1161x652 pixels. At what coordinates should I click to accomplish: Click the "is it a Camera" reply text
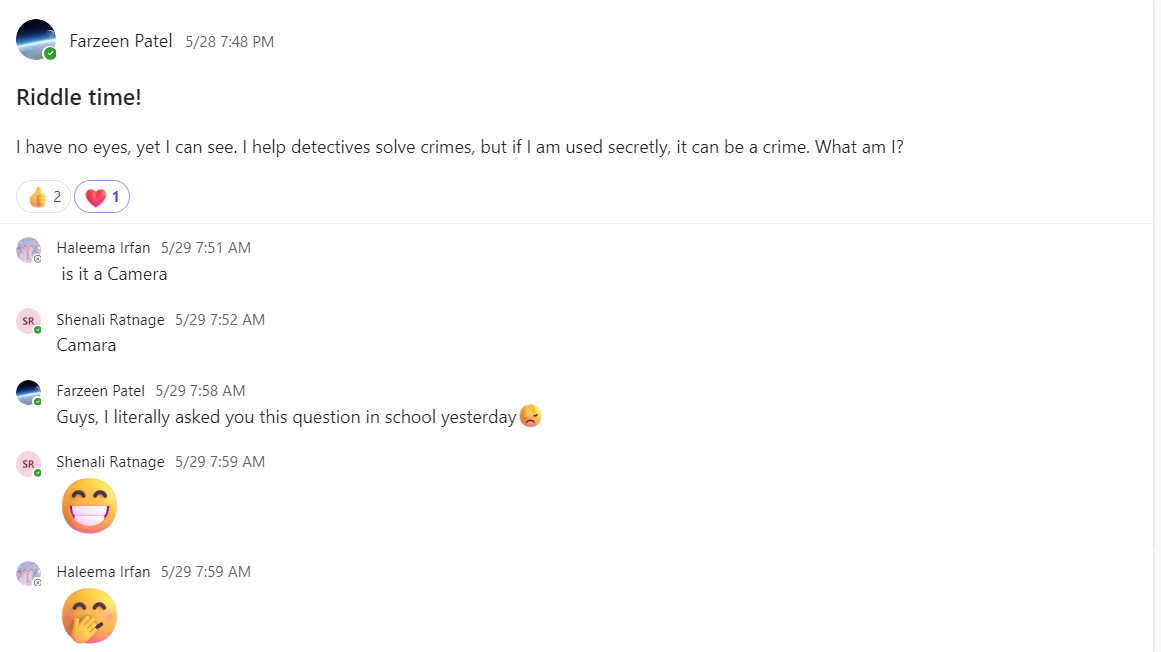pos(114,274)
